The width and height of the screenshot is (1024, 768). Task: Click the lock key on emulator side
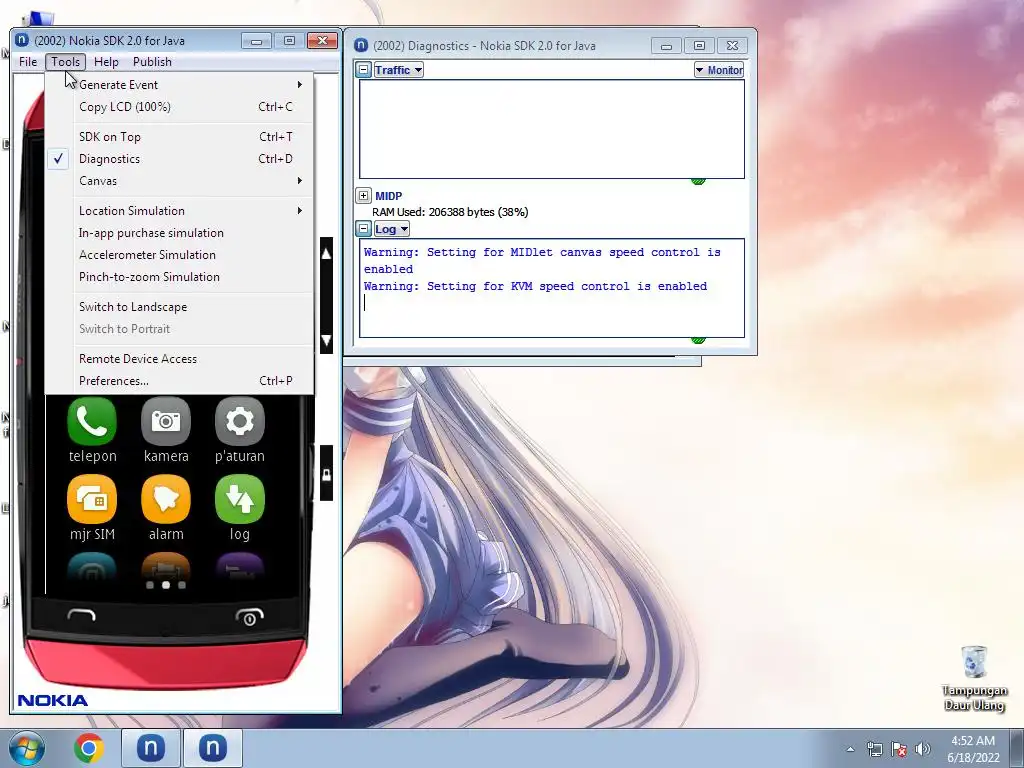tap(326, 473)
